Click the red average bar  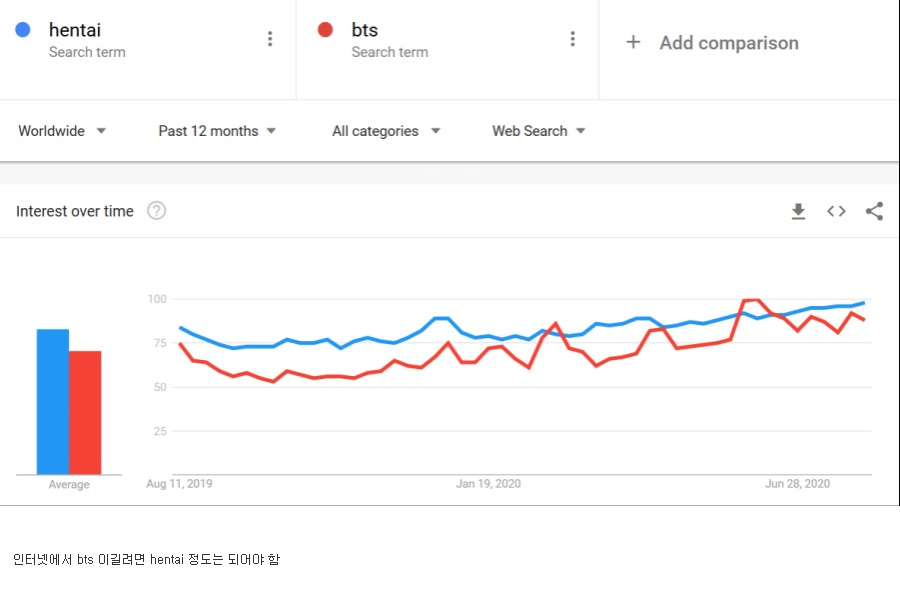[x=85, y=412]
